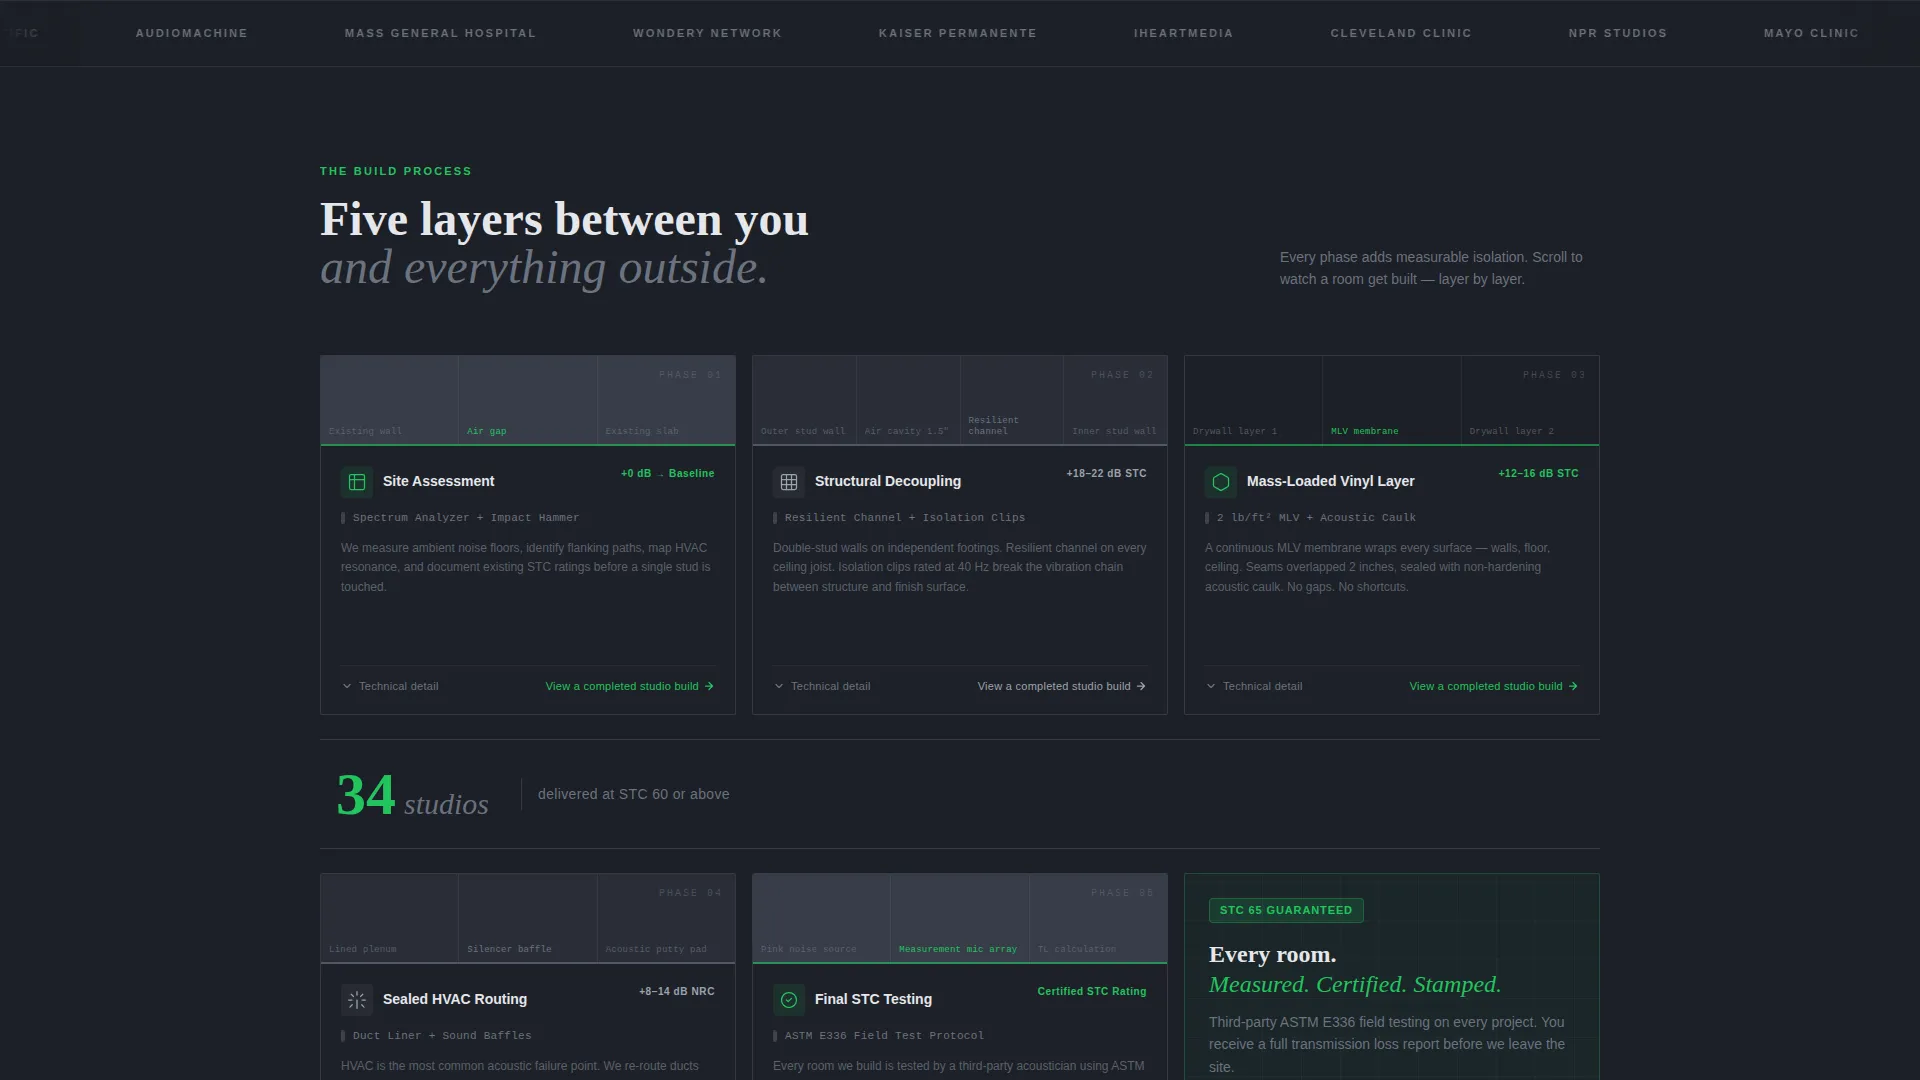Click the Site Assessment card icon
The image size is (1920, 1080).
(357, 482)
